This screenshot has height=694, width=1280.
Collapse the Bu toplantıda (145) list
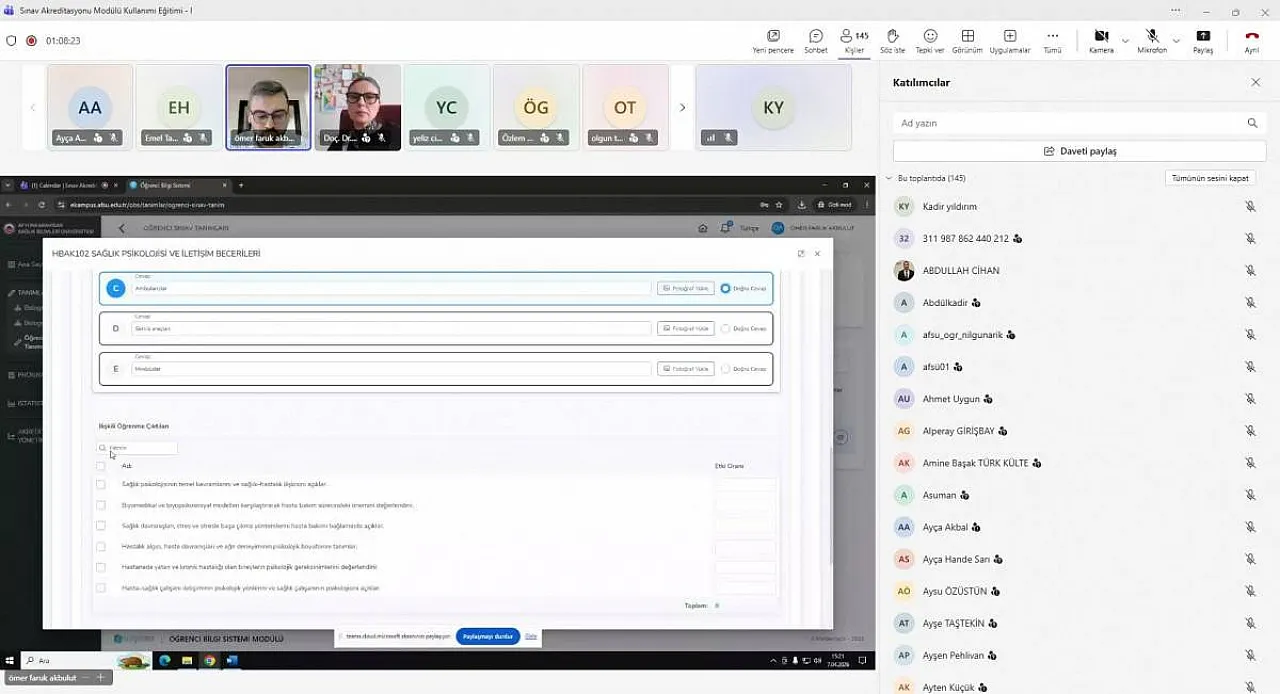tap(888, 178)
